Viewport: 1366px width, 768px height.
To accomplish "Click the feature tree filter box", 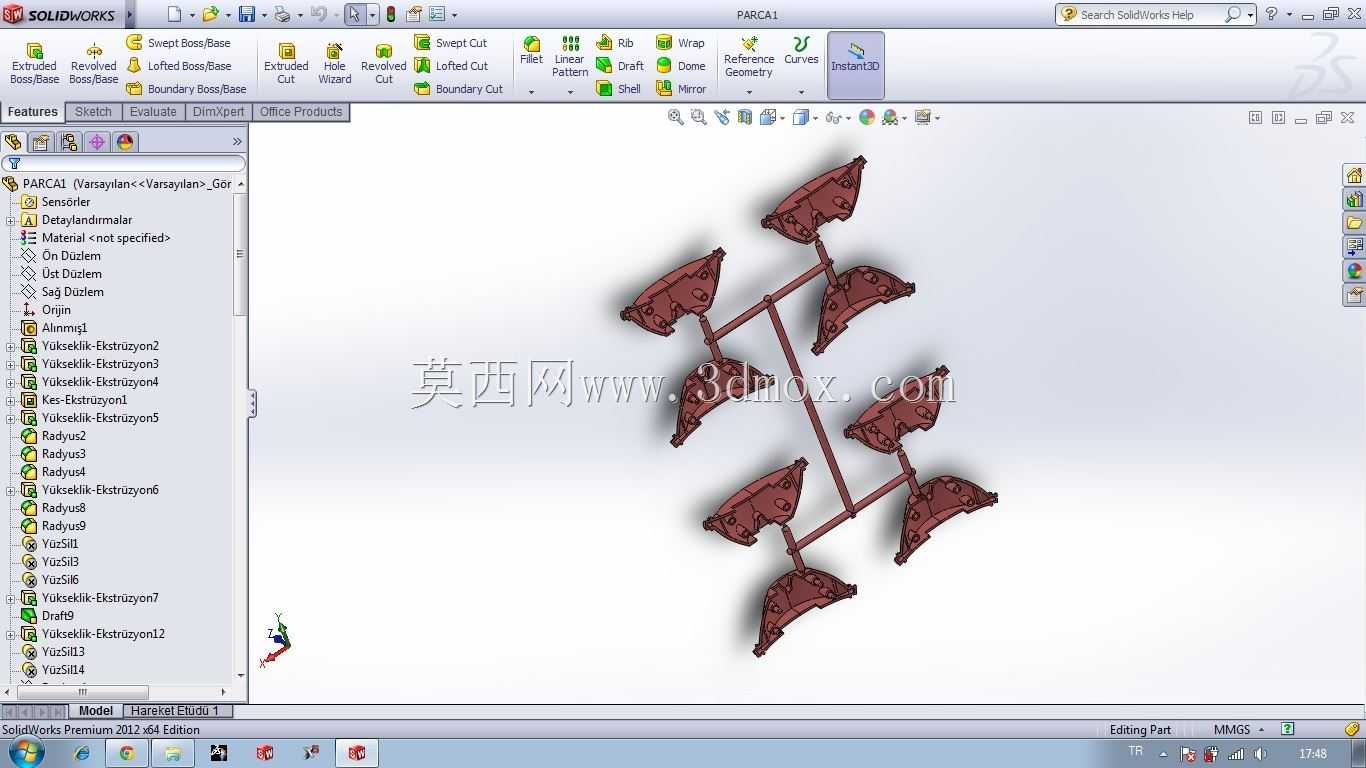I will 124,163.
